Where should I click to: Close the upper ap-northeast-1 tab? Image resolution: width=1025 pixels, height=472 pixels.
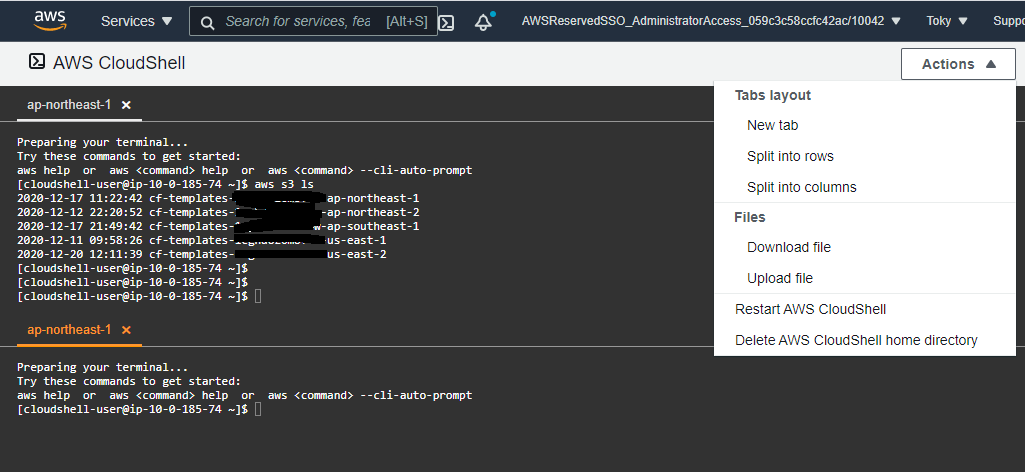126,105
